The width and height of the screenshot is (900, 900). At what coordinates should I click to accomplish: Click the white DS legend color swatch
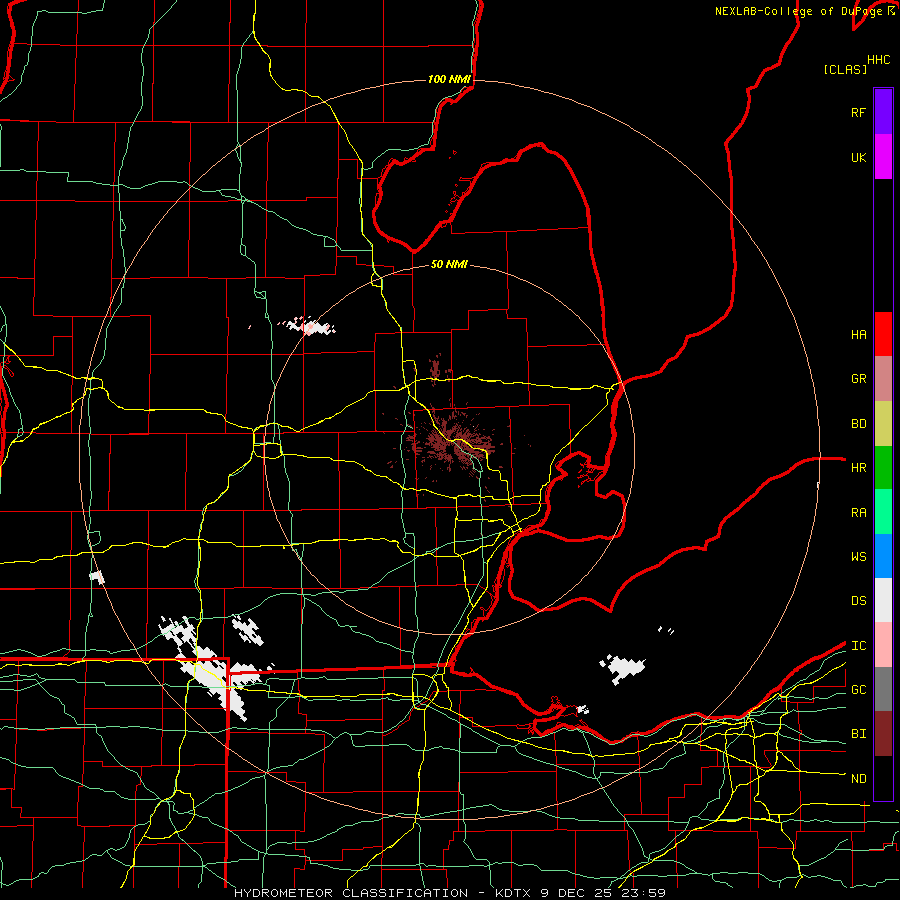(883, 600)
